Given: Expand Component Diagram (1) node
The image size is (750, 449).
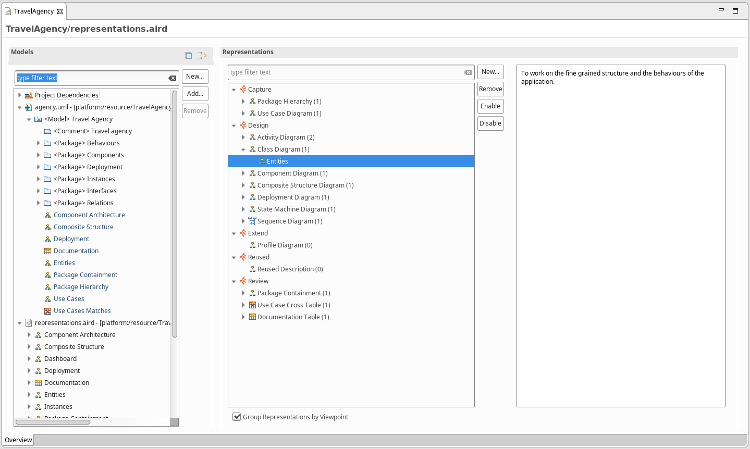Looking at the screenshot, I should (x=243, y=173).
